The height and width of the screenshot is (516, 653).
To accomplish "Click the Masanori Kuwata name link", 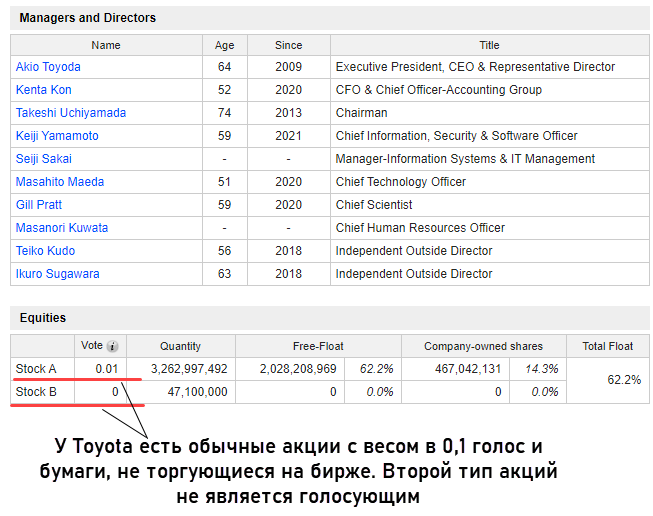I will click(x=62, y=228).
